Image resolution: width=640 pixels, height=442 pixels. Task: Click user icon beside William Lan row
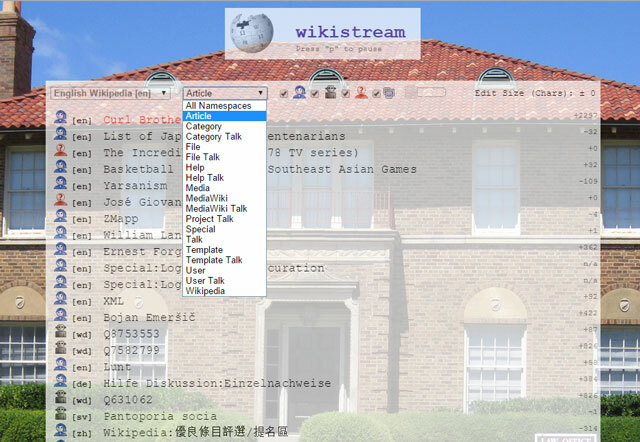(60, 232)
